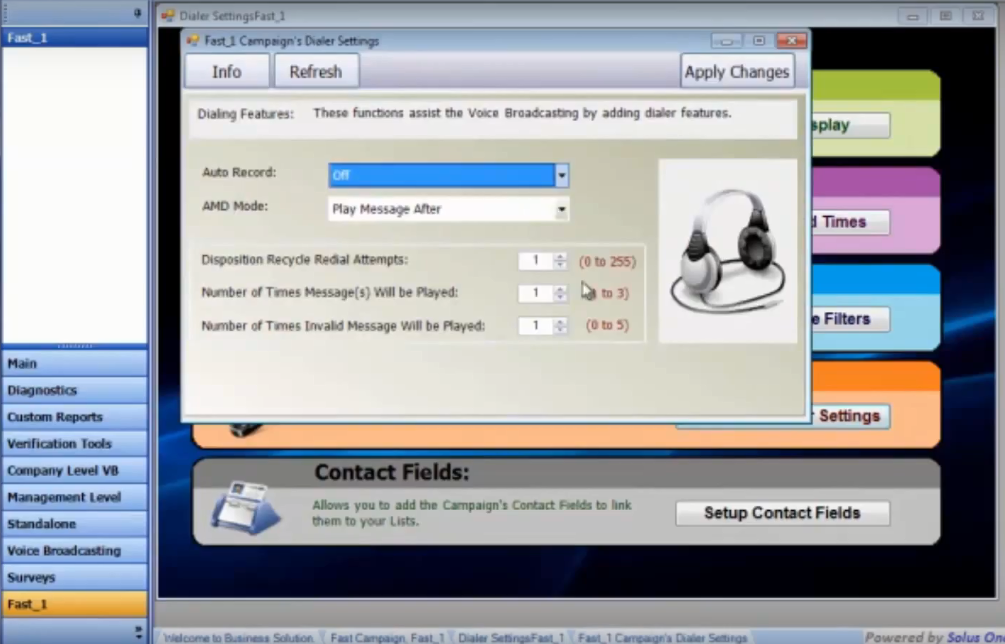Click the Setup Contact Fields button
Screen dimensions: 1005x644
(783, 513)
